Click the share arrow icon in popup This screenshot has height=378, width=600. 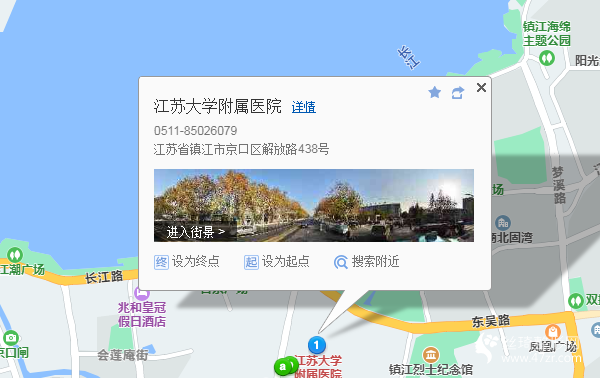pos(458,92)
